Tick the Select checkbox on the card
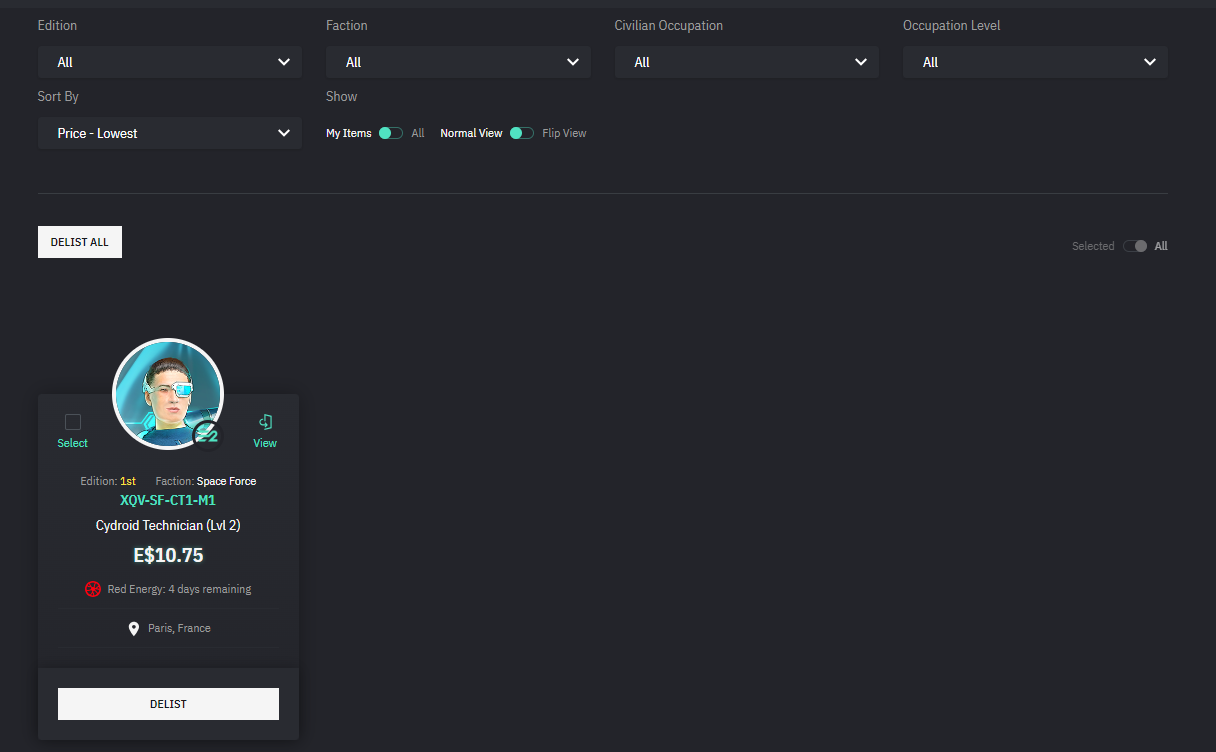 (x=73, y=422)
